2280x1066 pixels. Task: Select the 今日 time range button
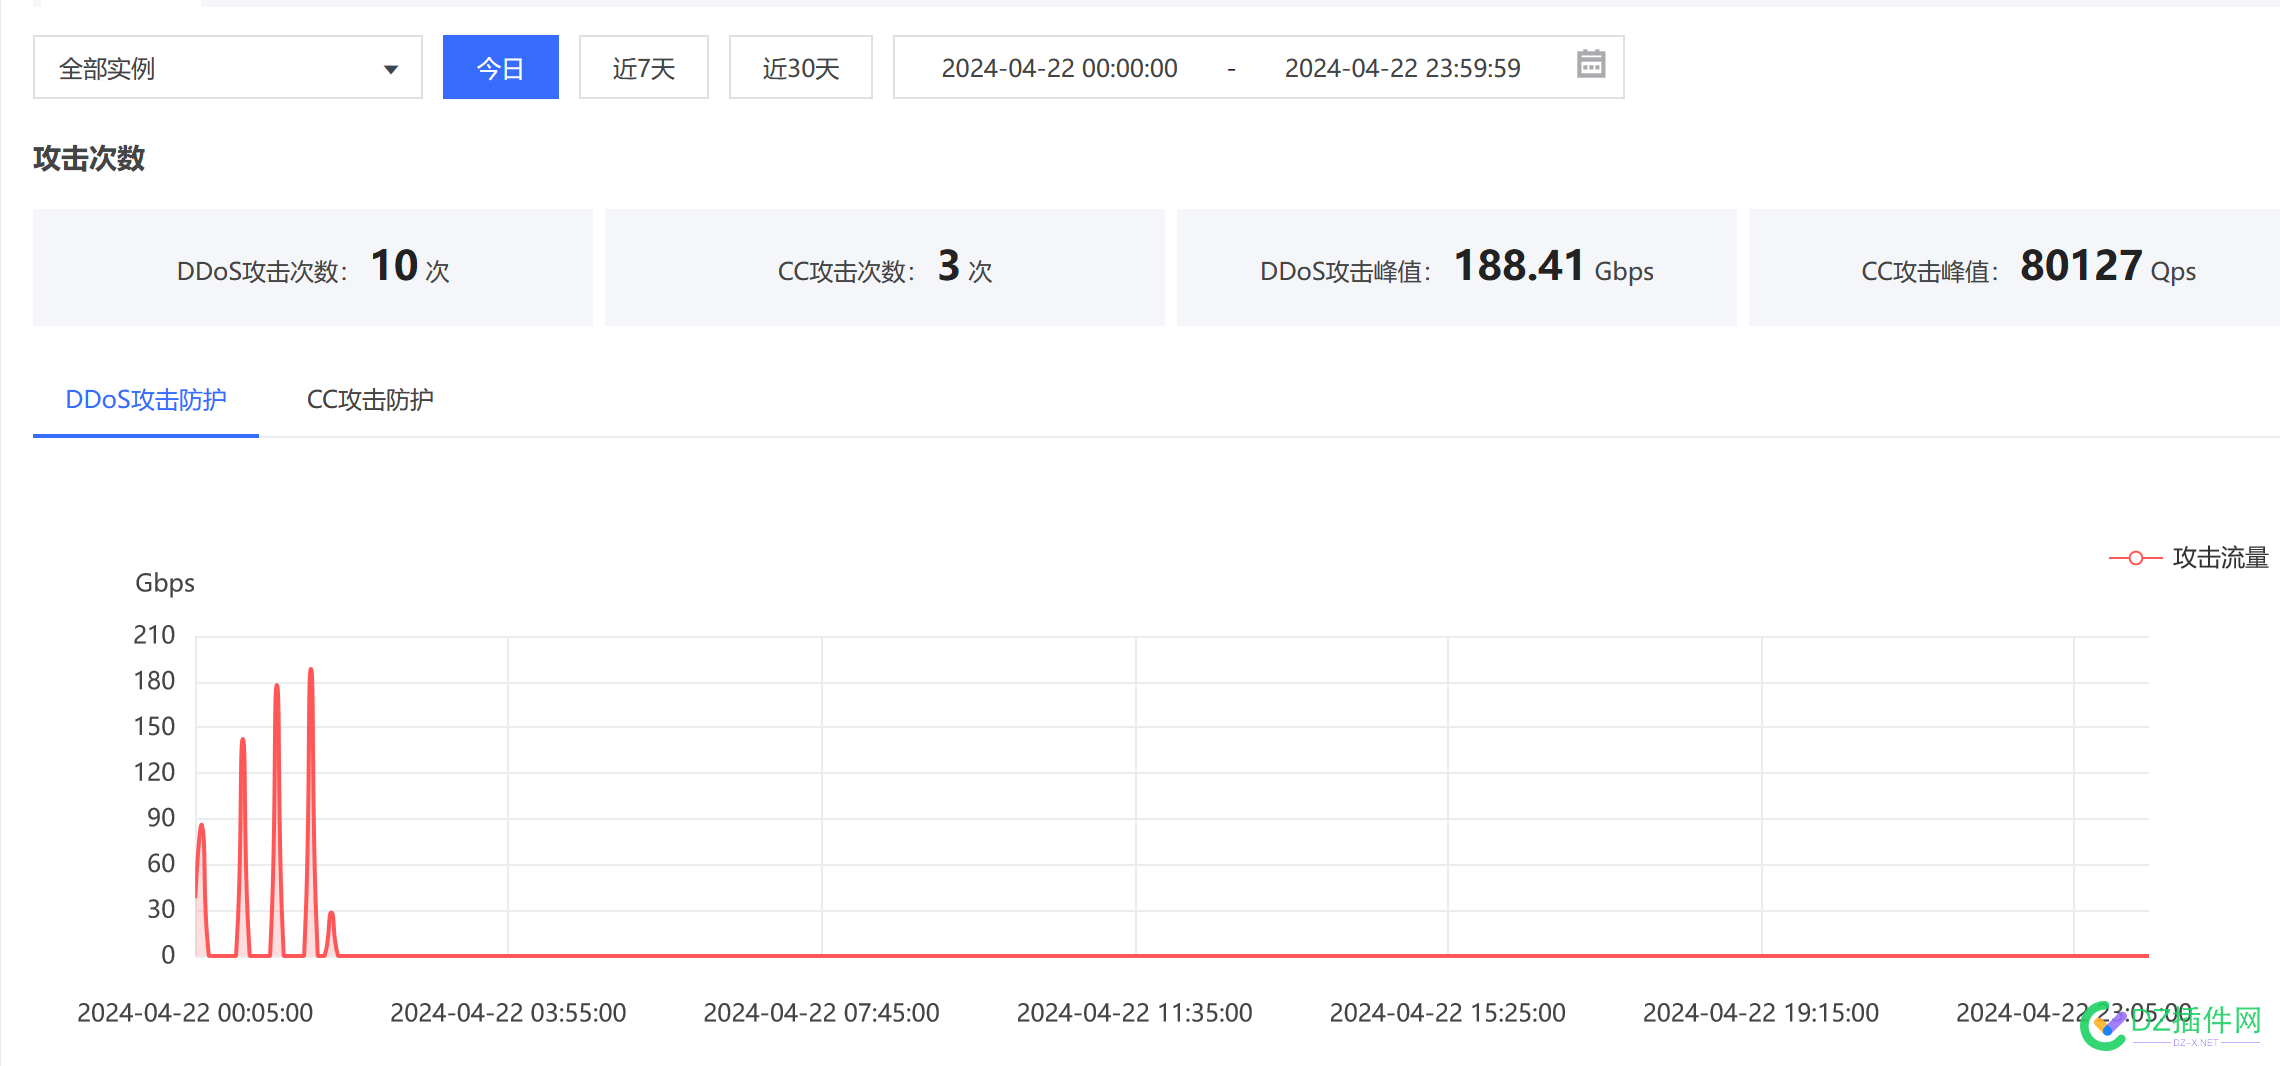click(500, 68)
